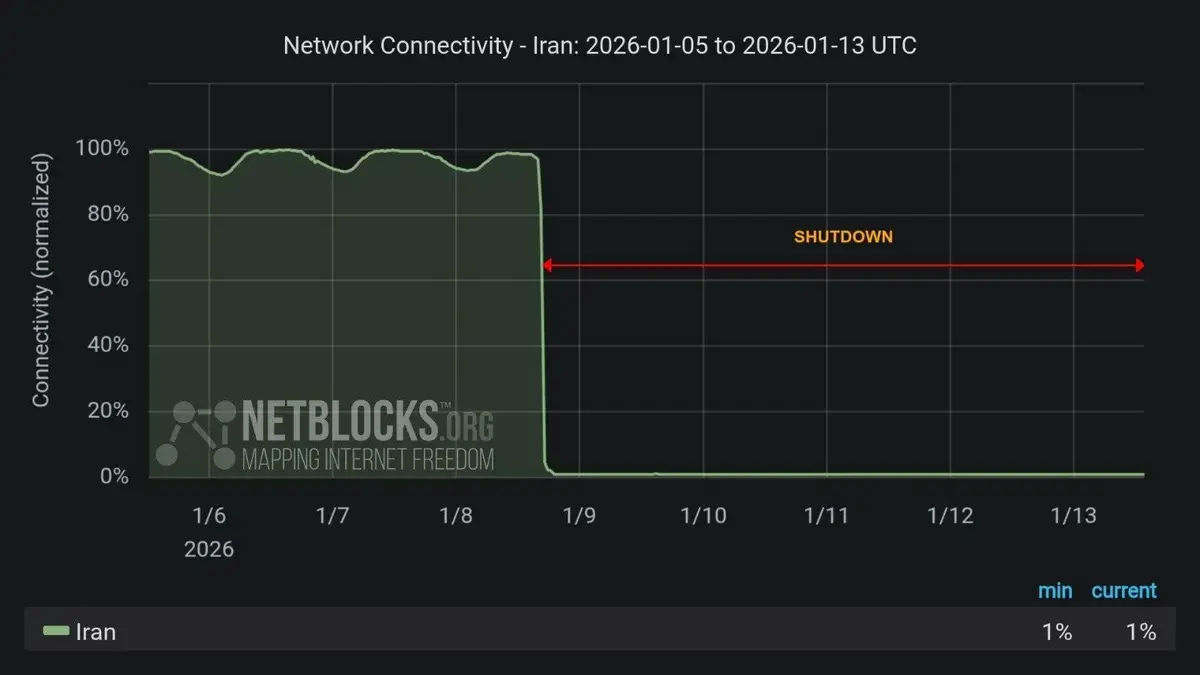Viewport: 1200px width, 675px height.
Task: Click the 100% y-axis tick label
Action: tap(103, 149)
